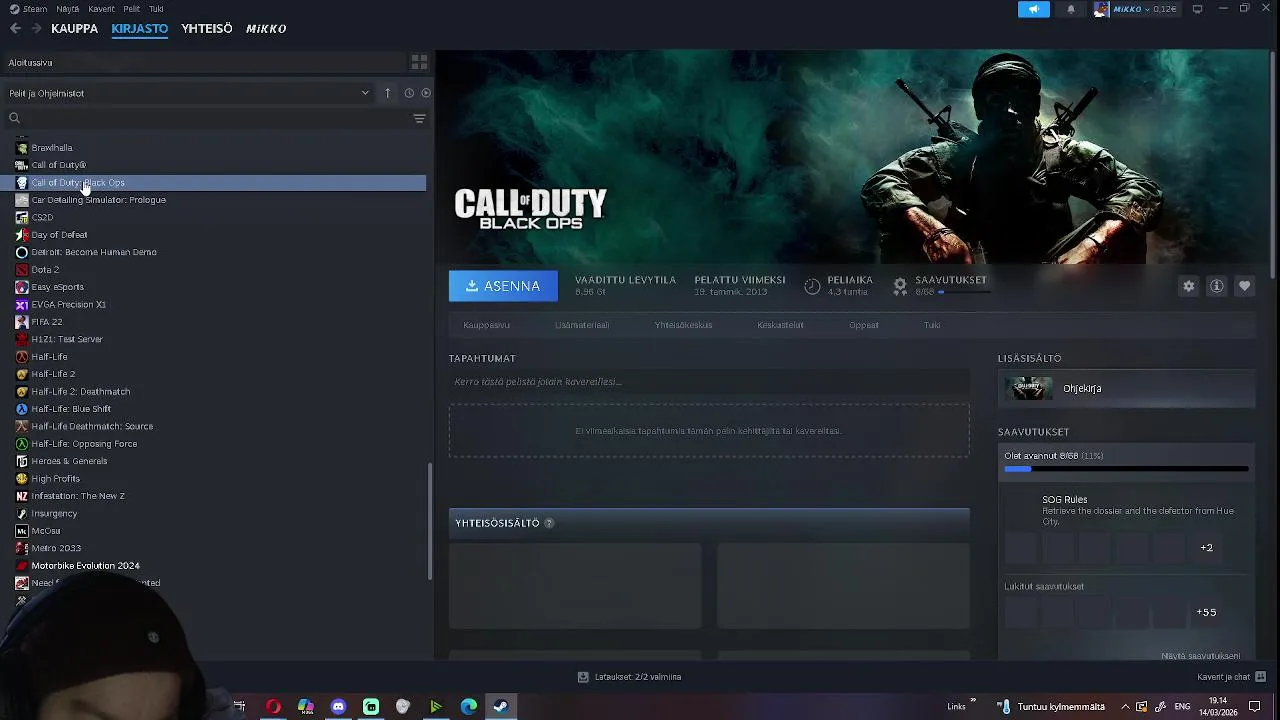
Task: Click the Aloitussivu home link
Action: pos(30,62)
